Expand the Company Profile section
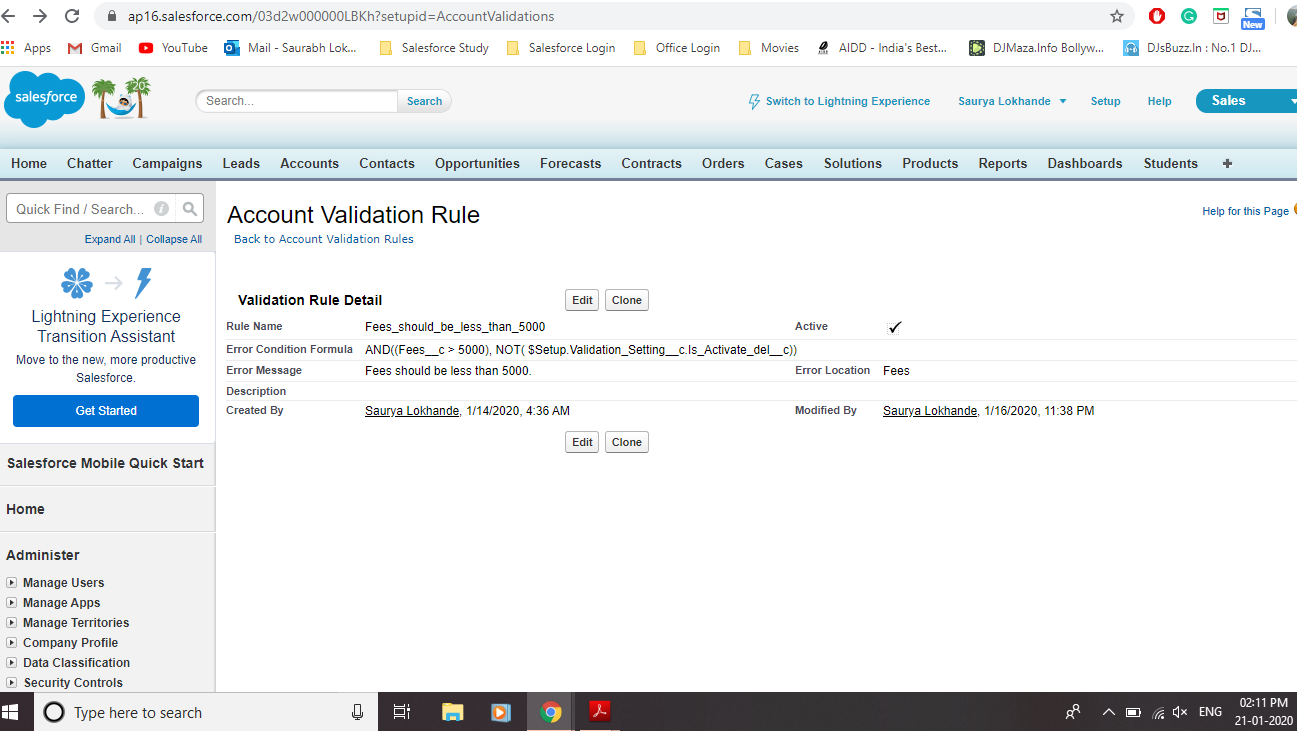The height and width of the screenshot is (731, 1297). point(12,643)
